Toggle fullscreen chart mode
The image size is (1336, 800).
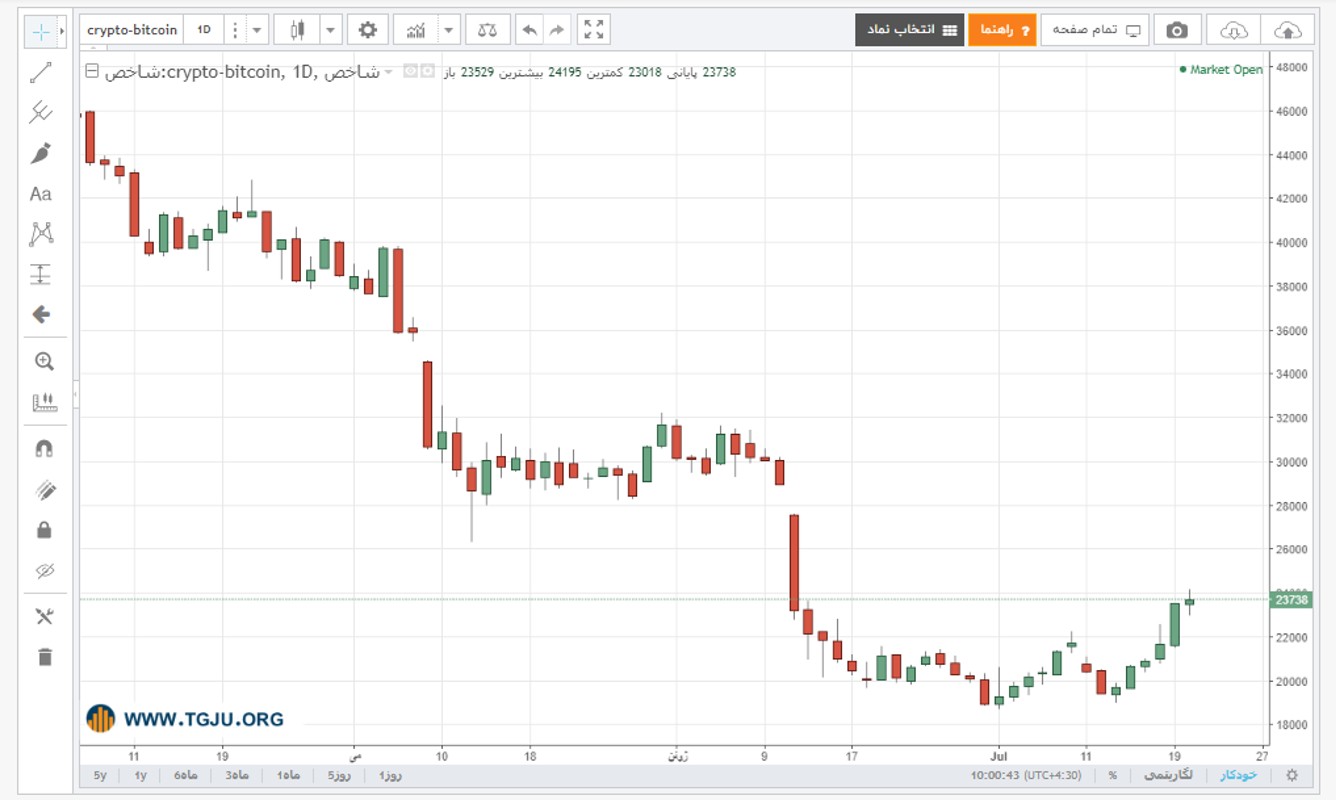click(x=594, y=30)
